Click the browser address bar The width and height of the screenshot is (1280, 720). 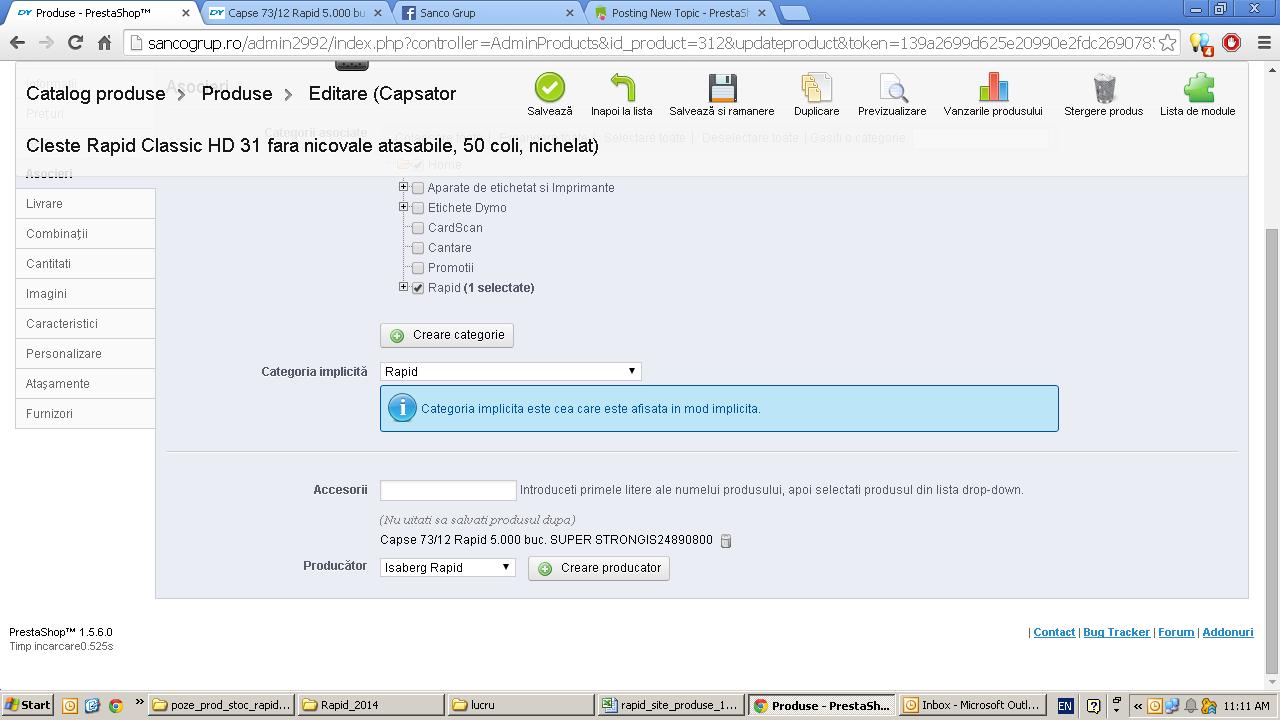coord(650,43)
